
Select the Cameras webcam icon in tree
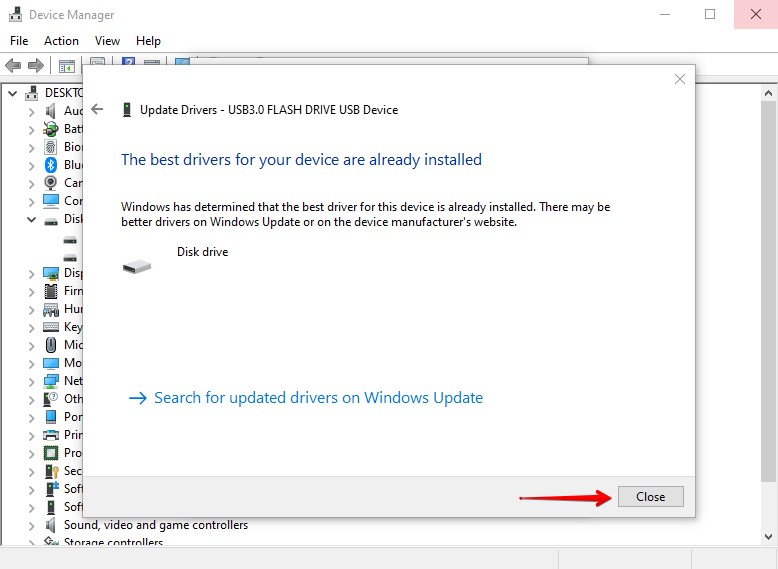pyautogui.click(x=51, y=183)
